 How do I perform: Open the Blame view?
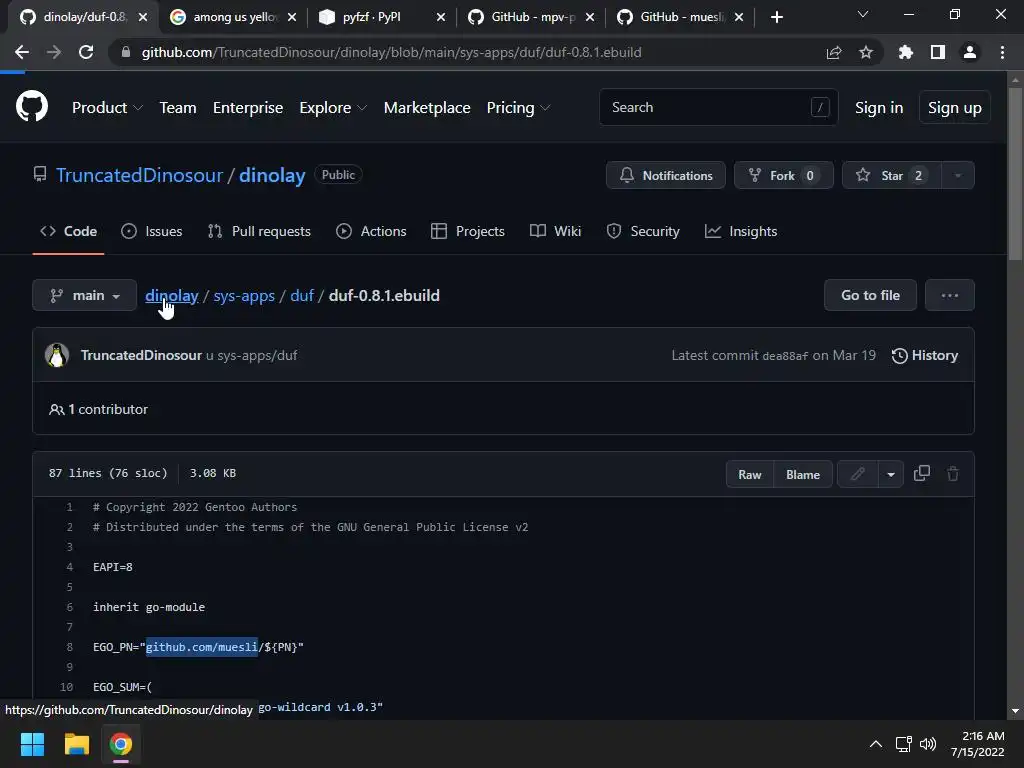click(803, 474)
